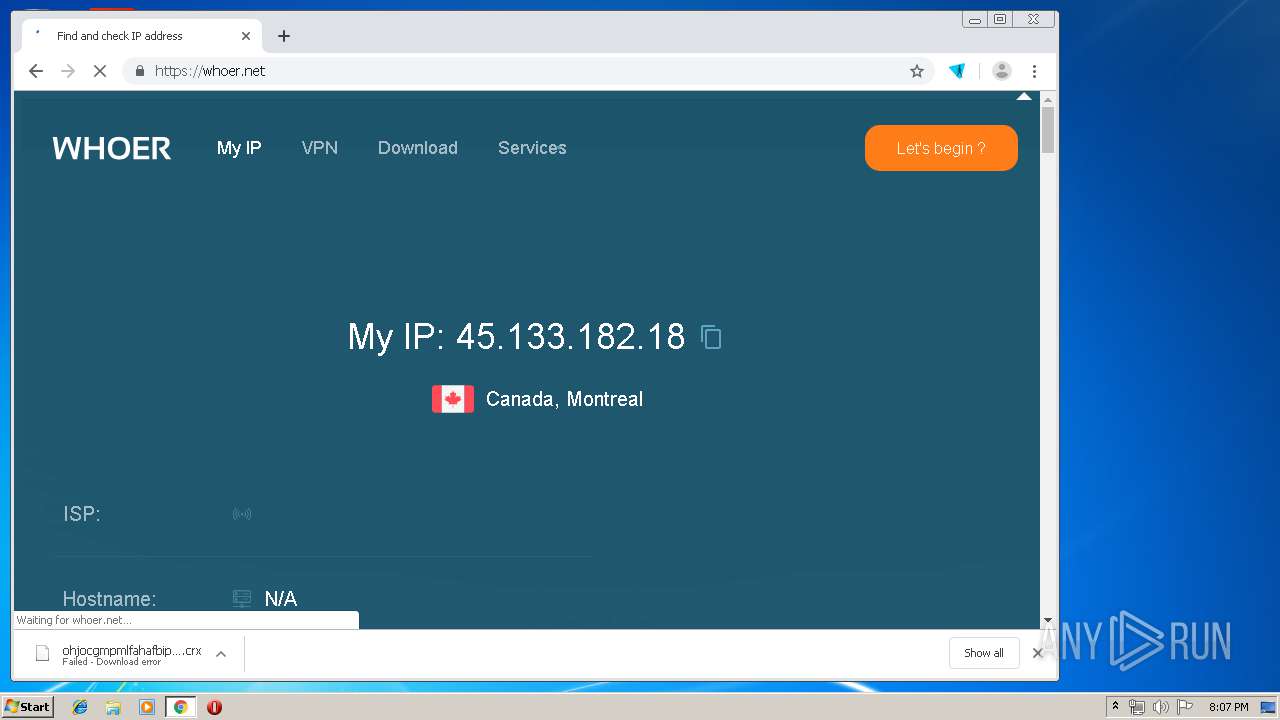Click the 8:07 PM taskbar clock
Screen dimensions: 1280x720
pyautogui.click(x=1229, y=707)
